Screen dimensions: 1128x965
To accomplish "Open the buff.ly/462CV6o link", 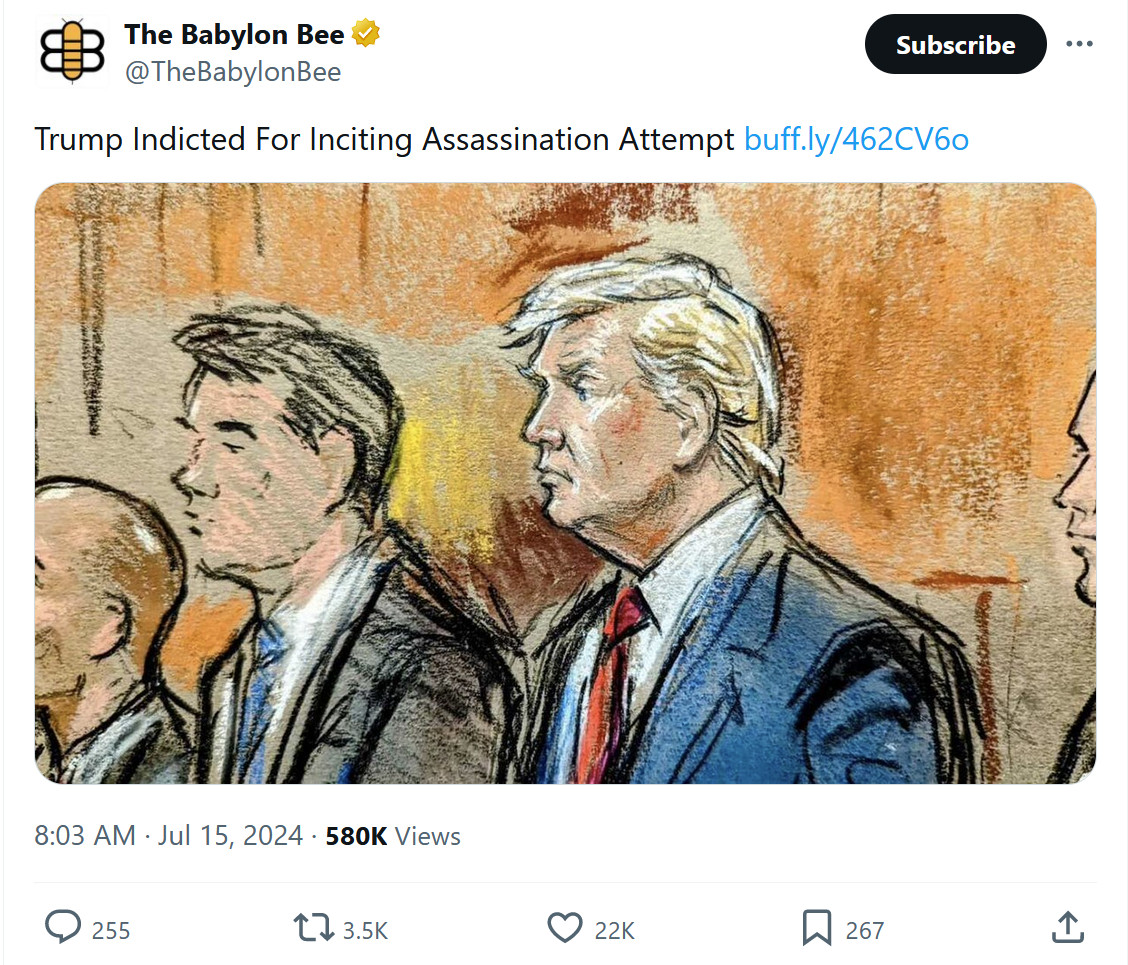I will (856, 139).
